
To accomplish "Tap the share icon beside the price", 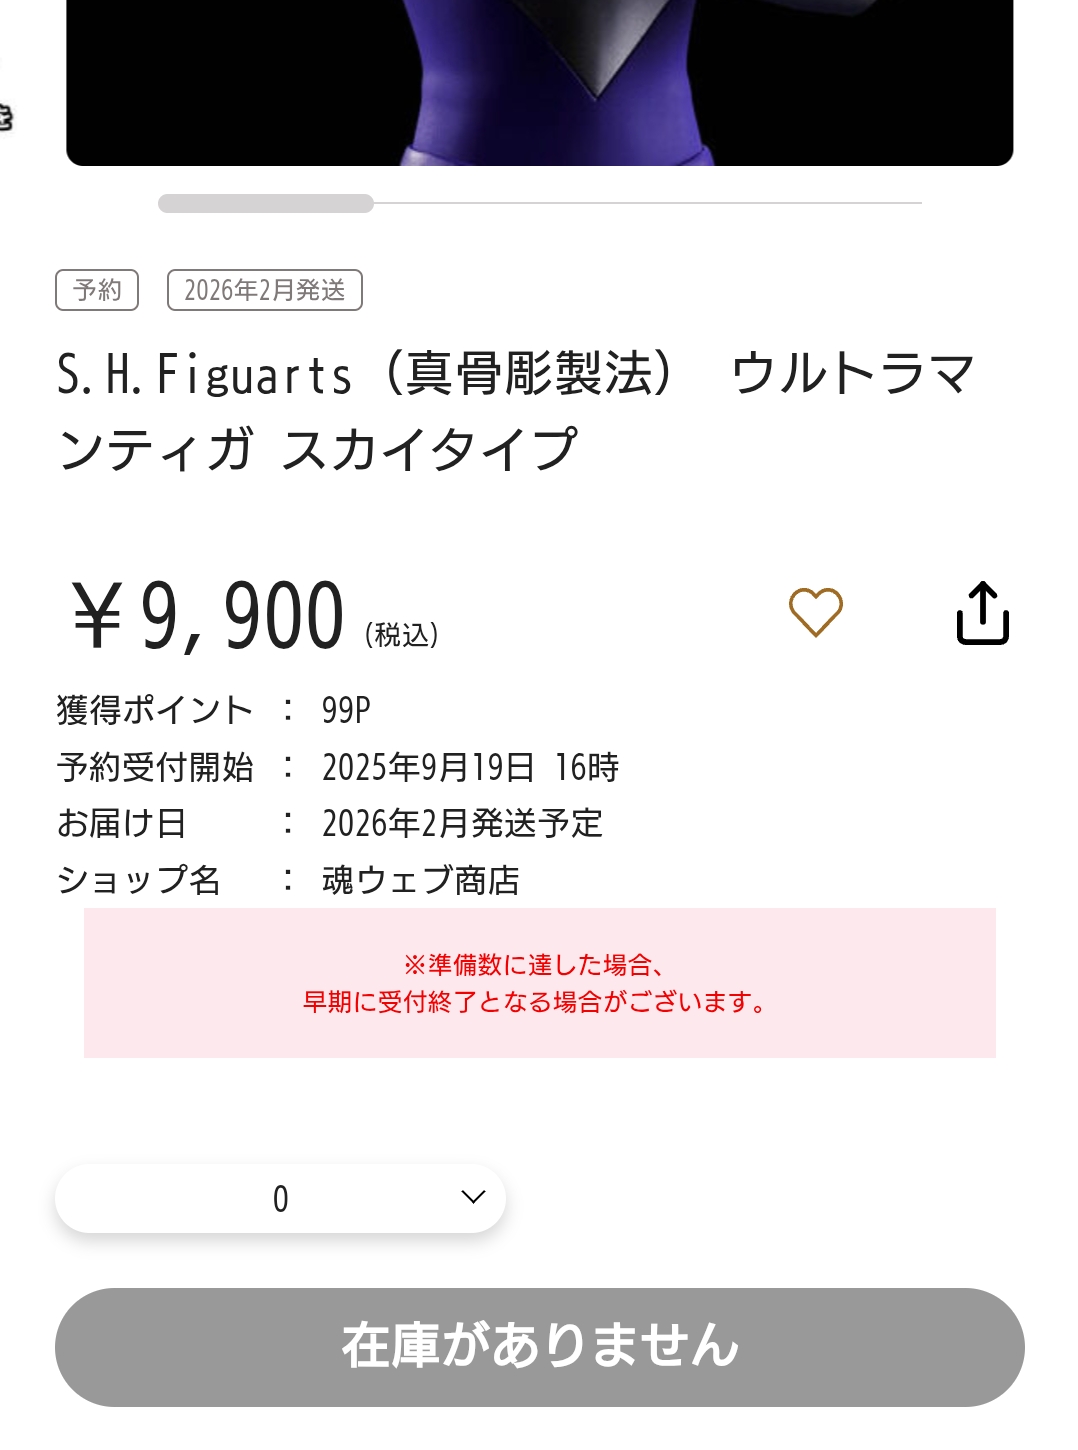I will [982, 613].
